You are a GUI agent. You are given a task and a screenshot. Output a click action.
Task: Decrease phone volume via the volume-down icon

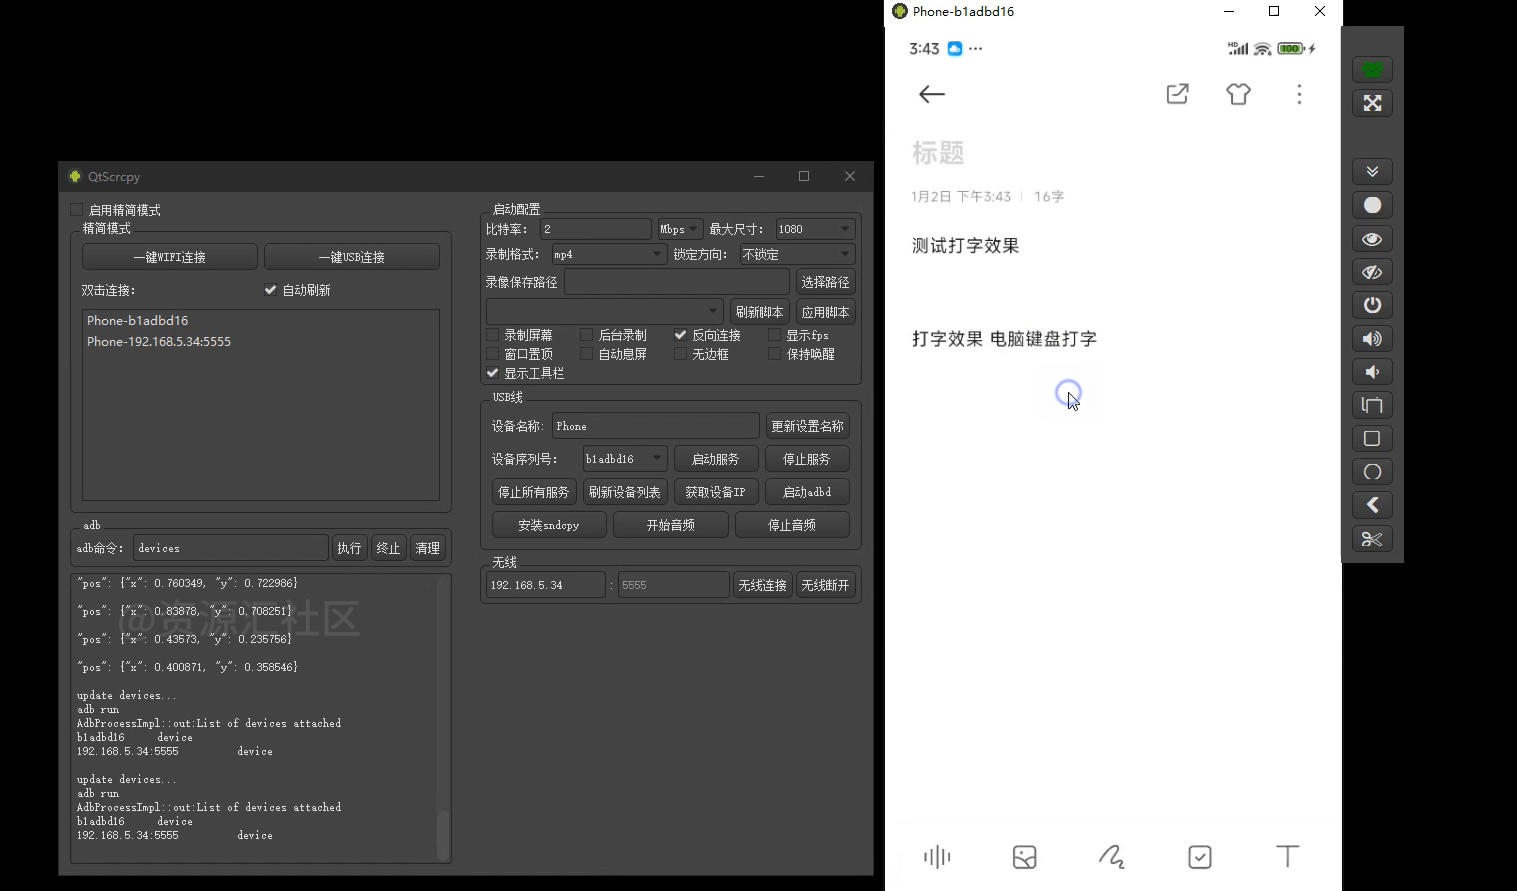pyautogui.click(x=1371, y=371)
